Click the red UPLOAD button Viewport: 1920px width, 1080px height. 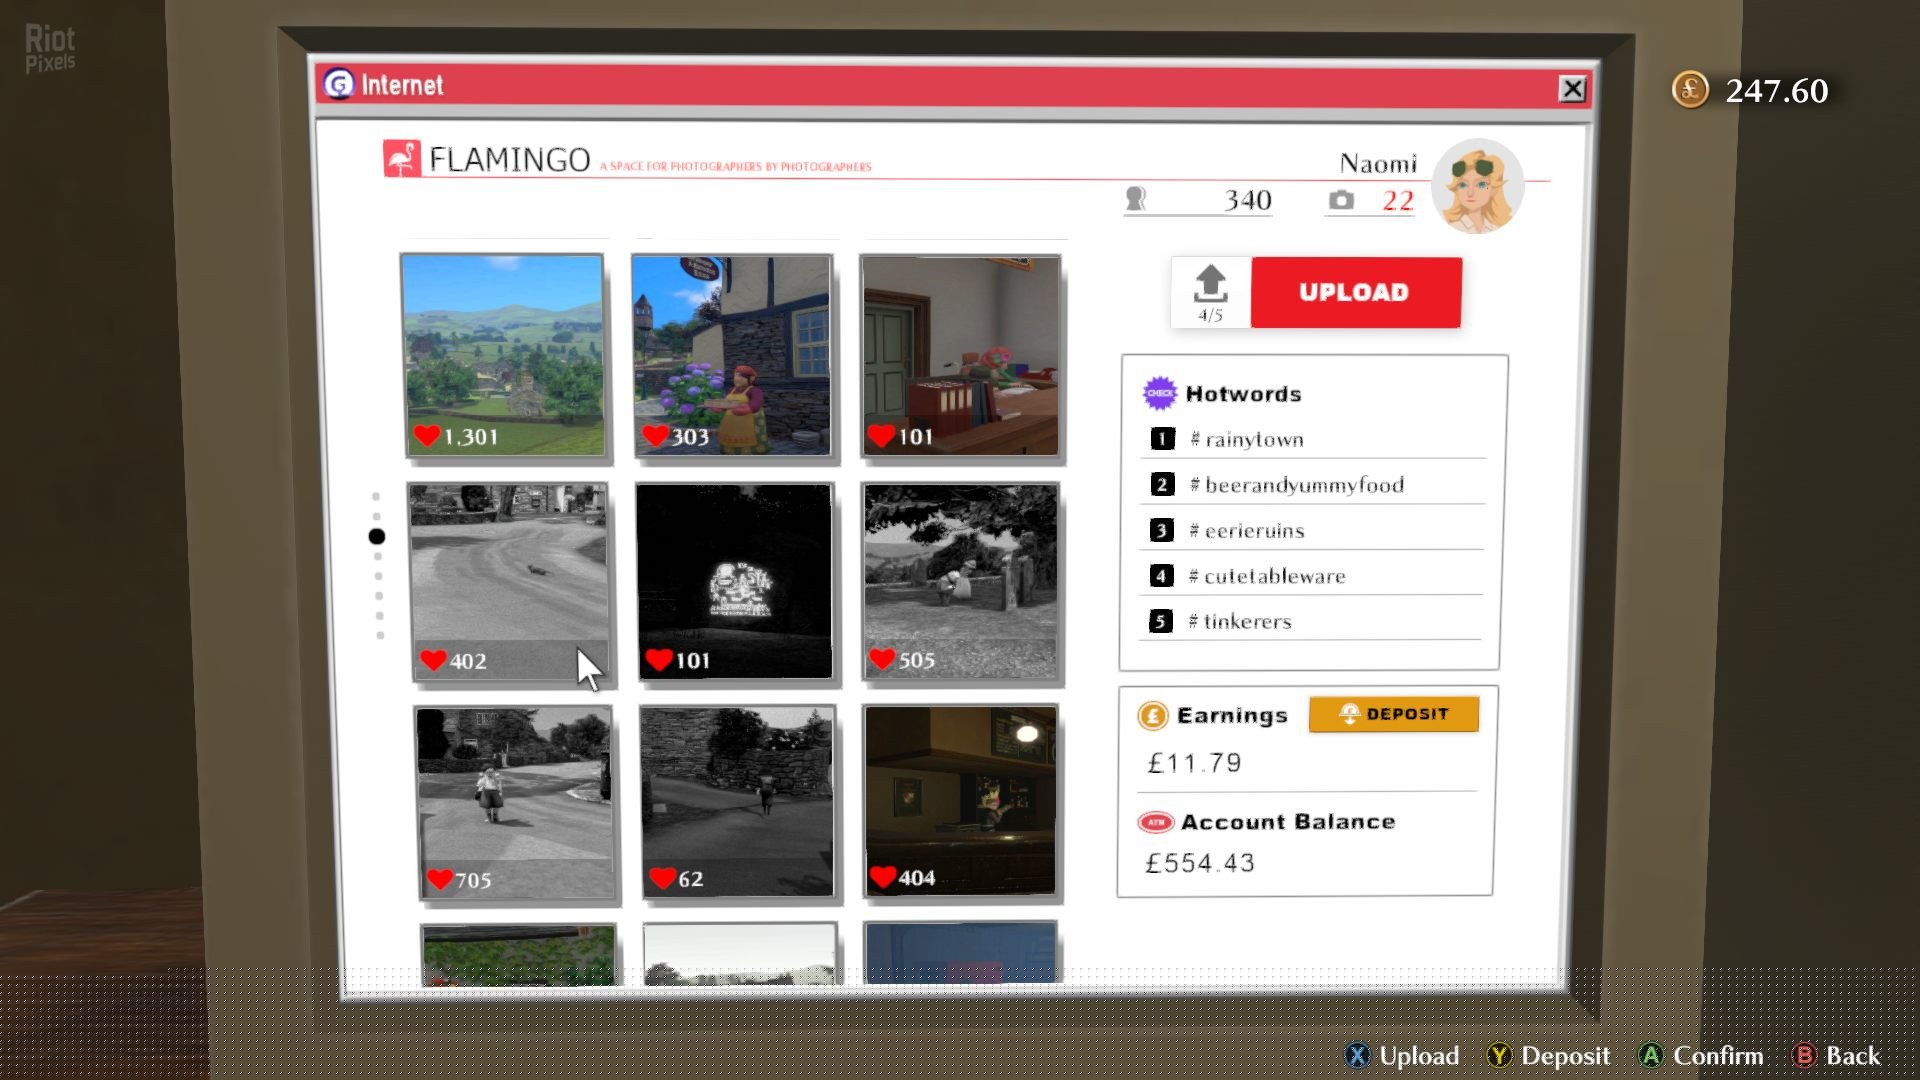pos(1356,292)
